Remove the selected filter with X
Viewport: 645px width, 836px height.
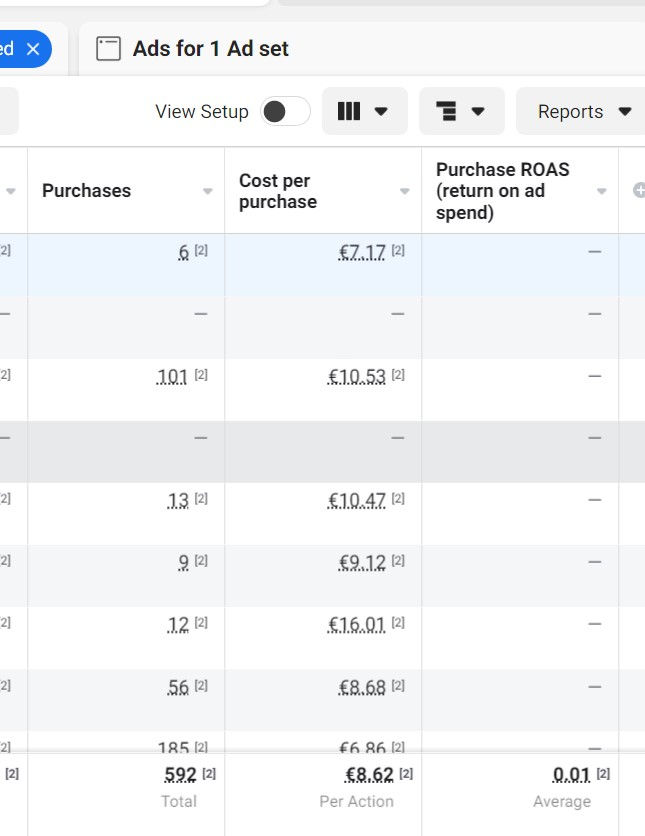33,48
